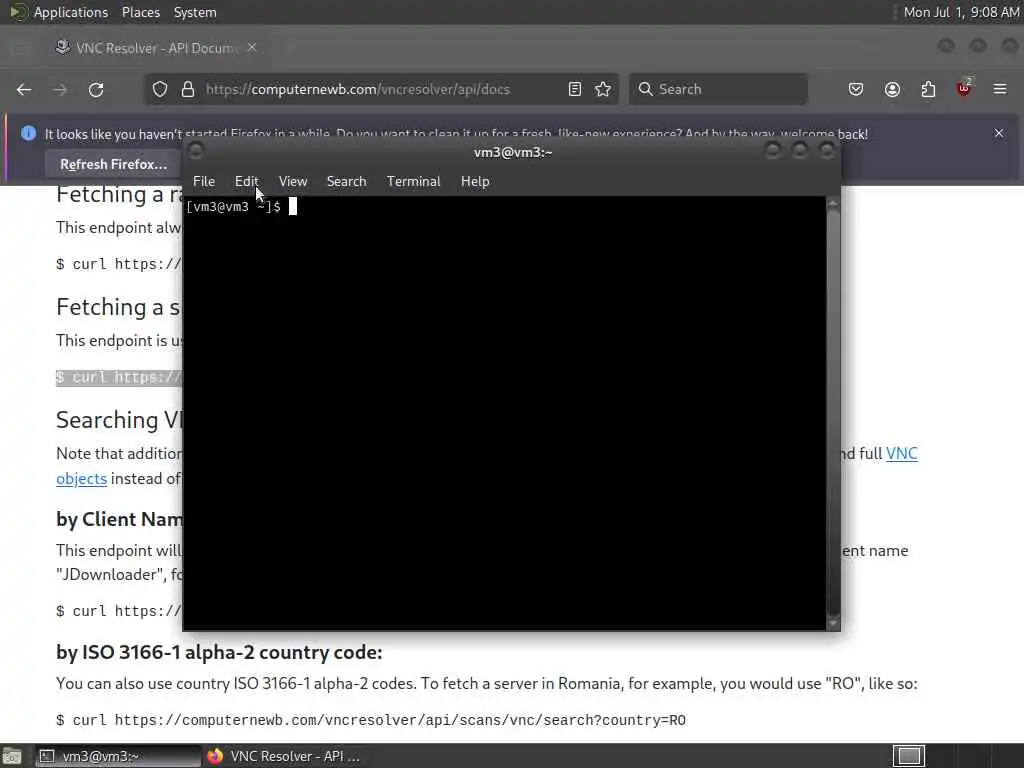Open the terminal Edit menu
This screenshot has width=1024, height=768.
pyautogui.click(x=246, y=182)
